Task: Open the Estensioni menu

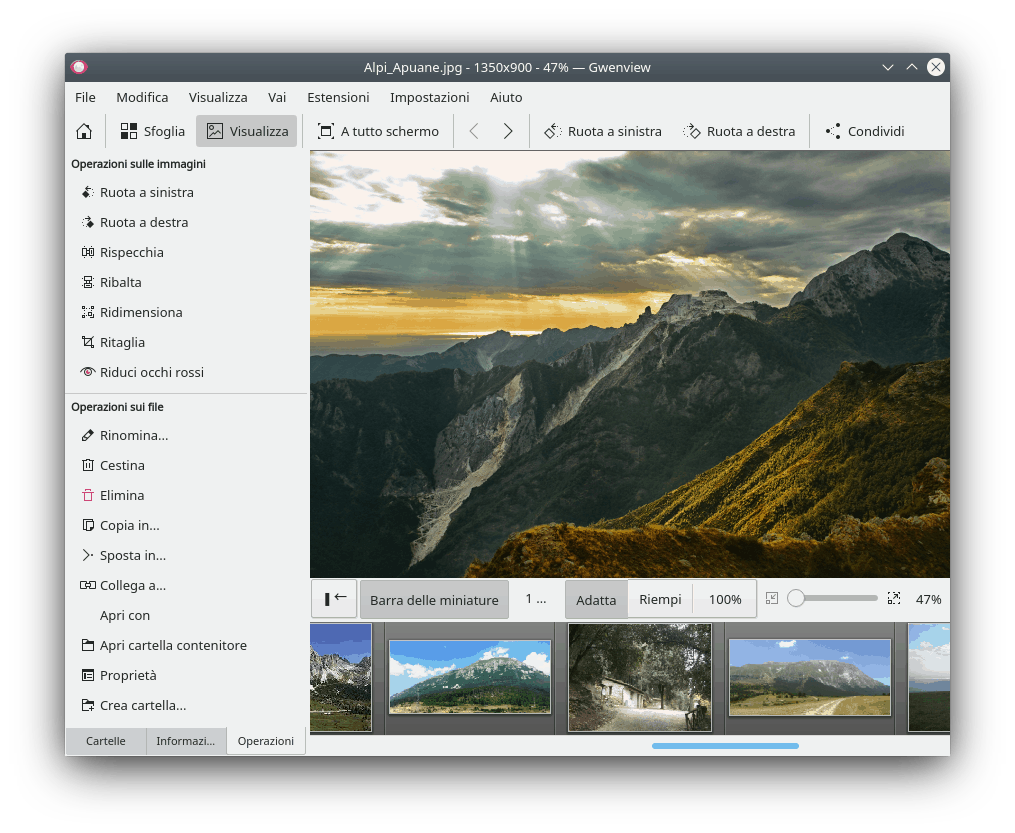Action: pyautogui.click(x=338, y=97)
